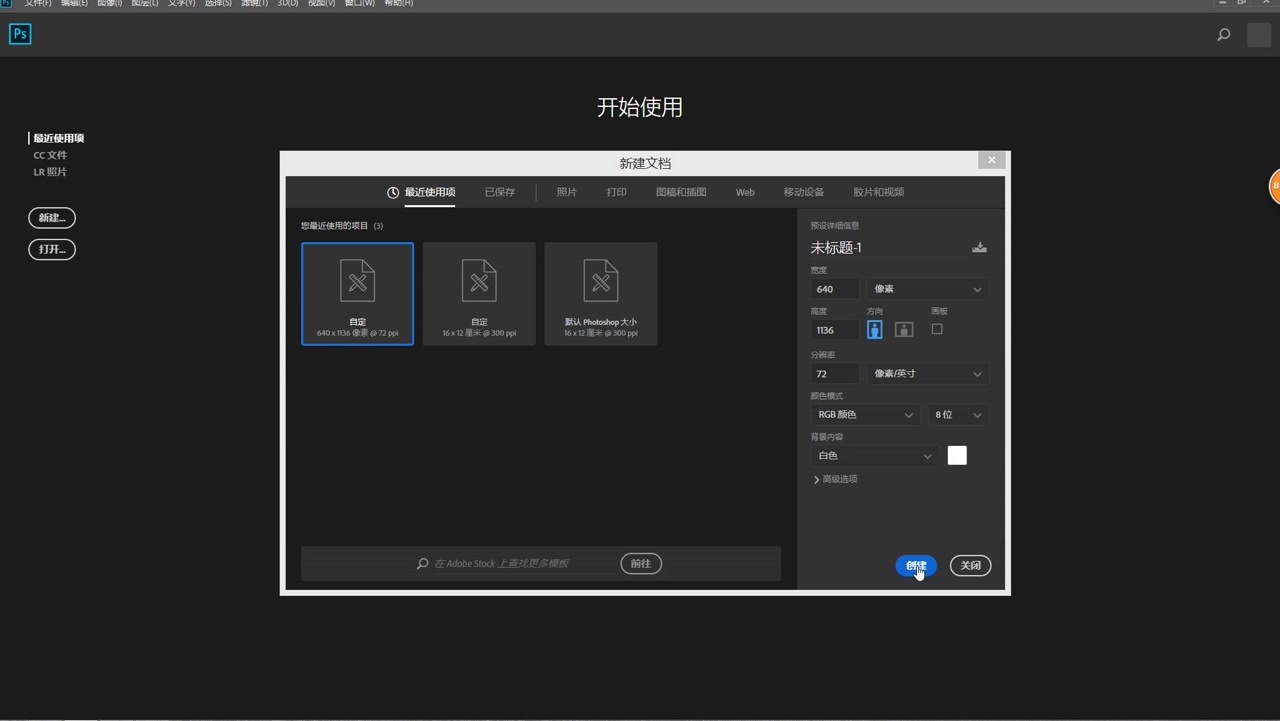The height and width of the screenshot is (721, 1280).
Task: Click the 打开... button on start screen
Action: tap(52, 250)
